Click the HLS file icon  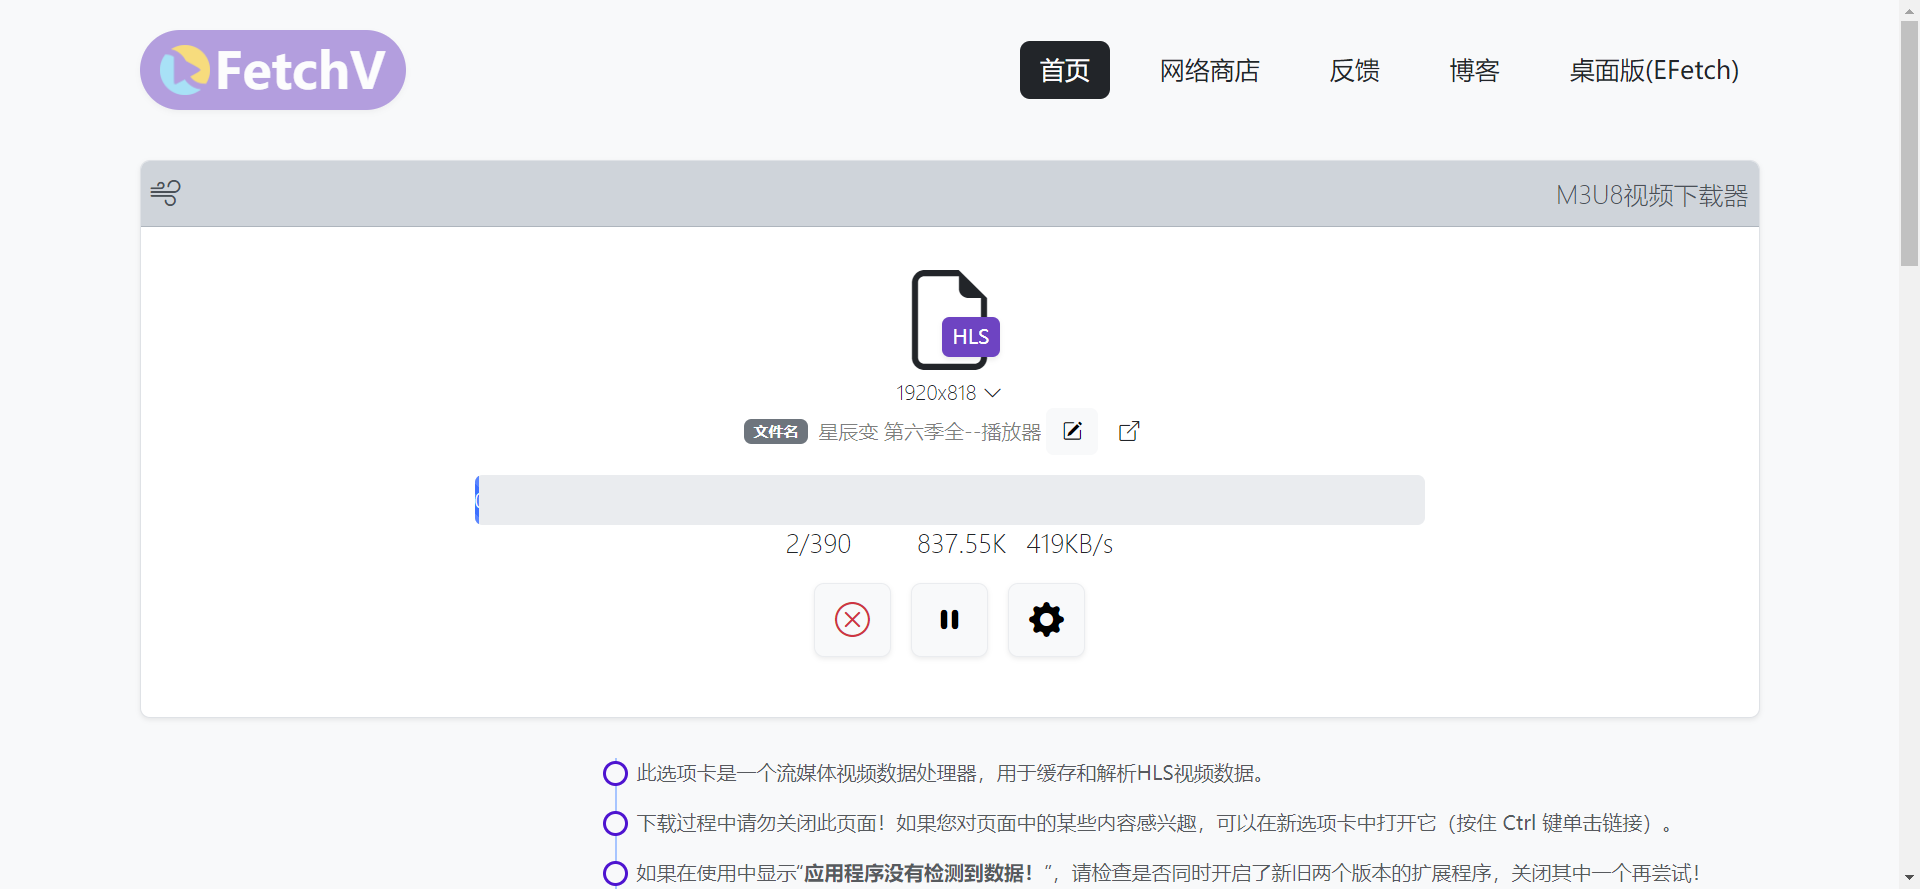click(954, 320)
